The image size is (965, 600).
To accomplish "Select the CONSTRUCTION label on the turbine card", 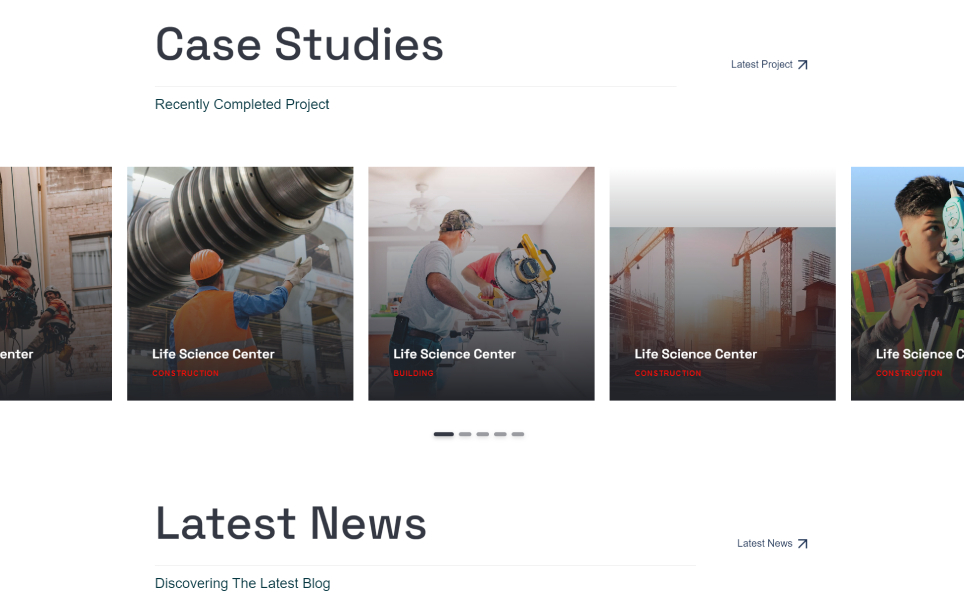I will (185, 374).
